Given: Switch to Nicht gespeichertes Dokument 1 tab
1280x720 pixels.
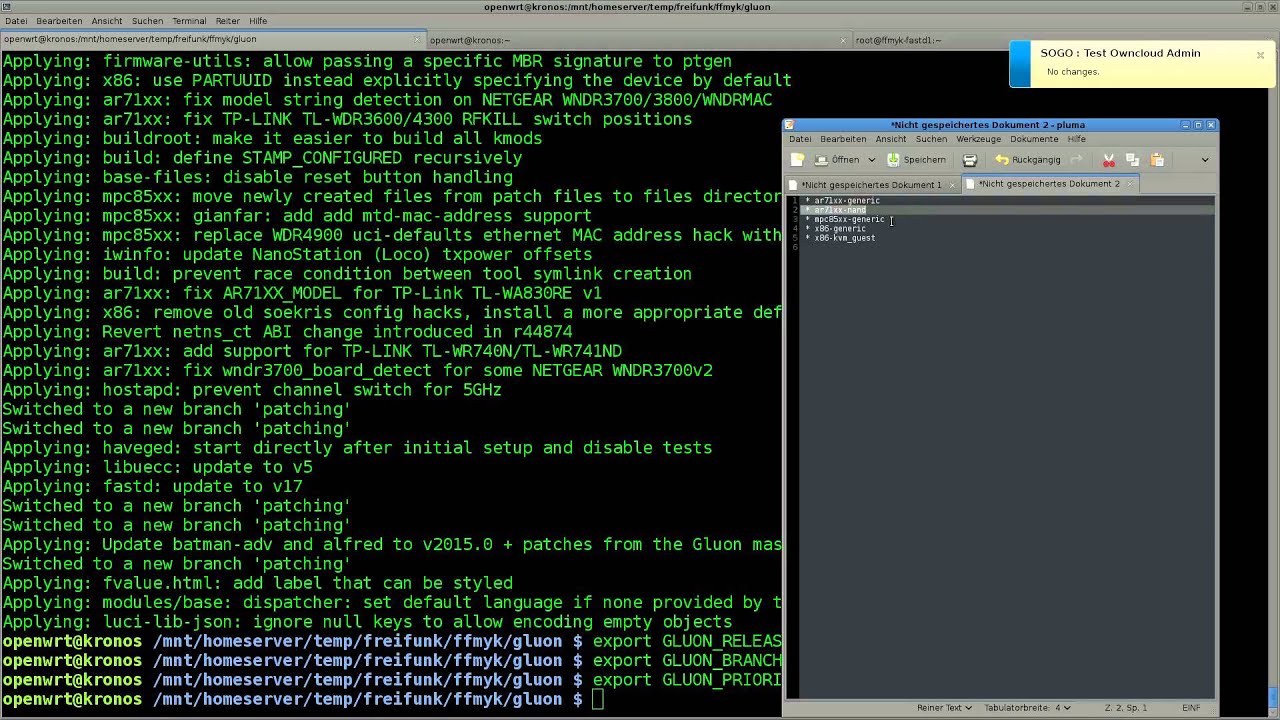Looking at the screenshot, I should tap(871, 185).
